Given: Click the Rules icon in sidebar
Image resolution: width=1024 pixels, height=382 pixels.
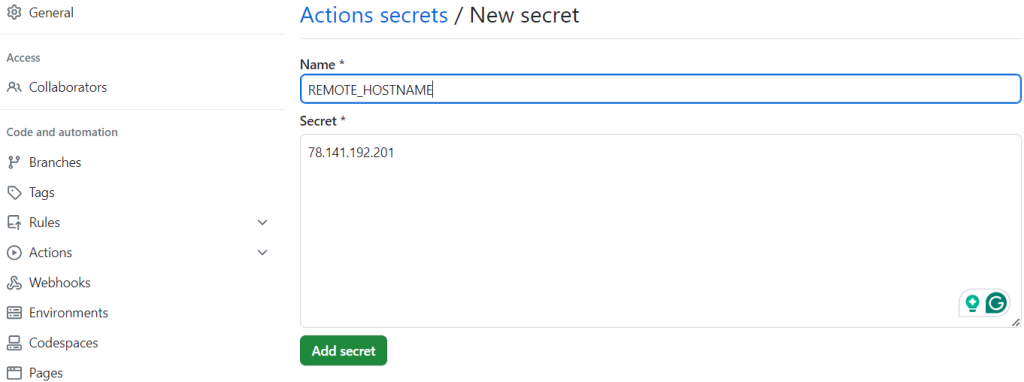Looking at the screenshot, I should 14,223.
